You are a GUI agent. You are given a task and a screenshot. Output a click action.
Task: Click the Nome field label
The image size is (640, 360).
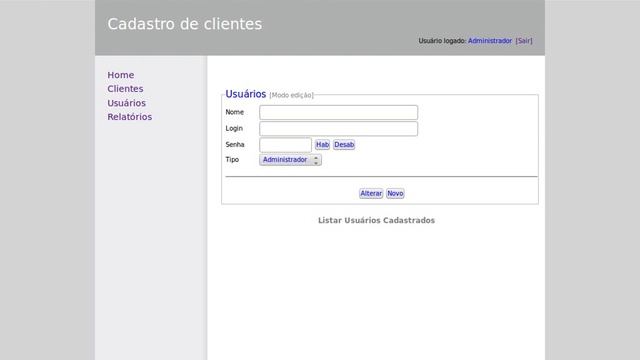click(x=234, y=112)
